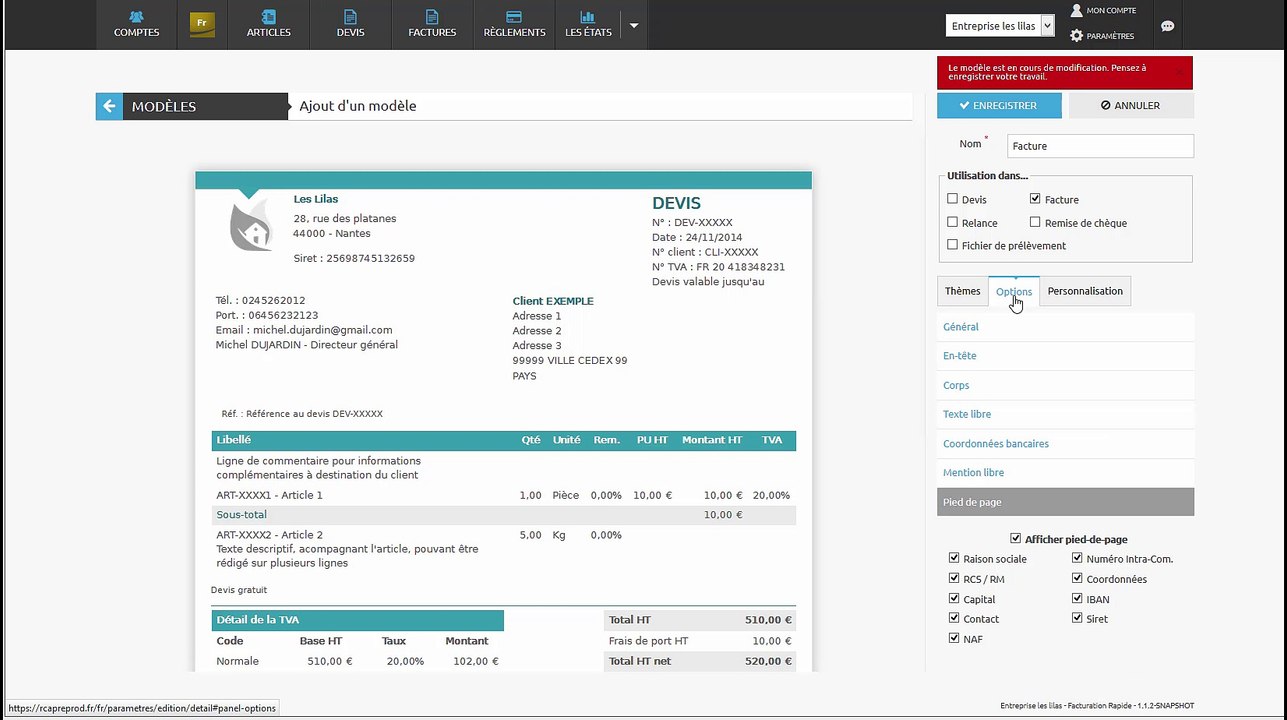Click the Annuler cancel button
The height and width of the screenshot is (720, 1287).
point(1131,105)
